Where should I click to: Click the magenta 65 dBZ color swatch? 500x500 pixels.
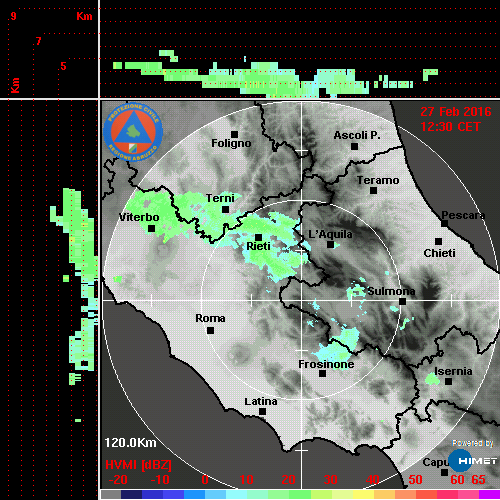489,494
